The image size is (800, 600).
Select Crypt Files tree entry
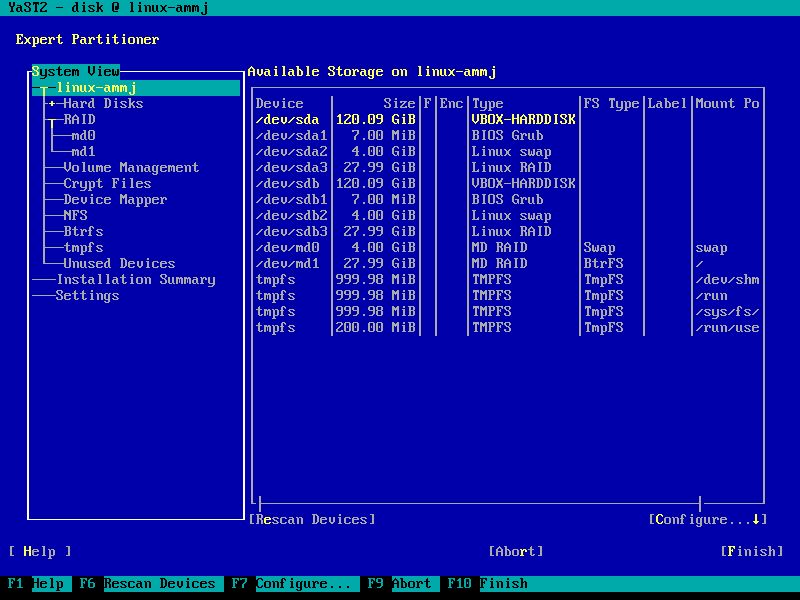click(107, 183)
